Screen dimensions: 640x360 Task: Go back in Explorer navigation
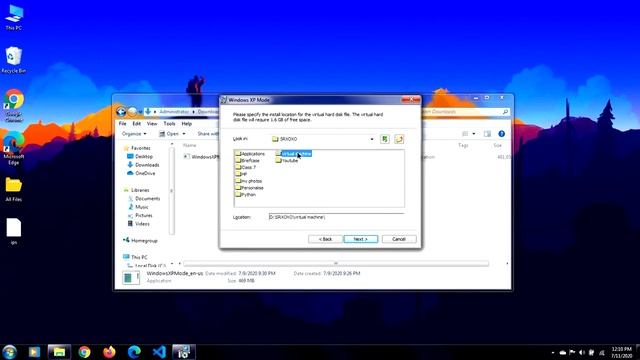(121, 111)
